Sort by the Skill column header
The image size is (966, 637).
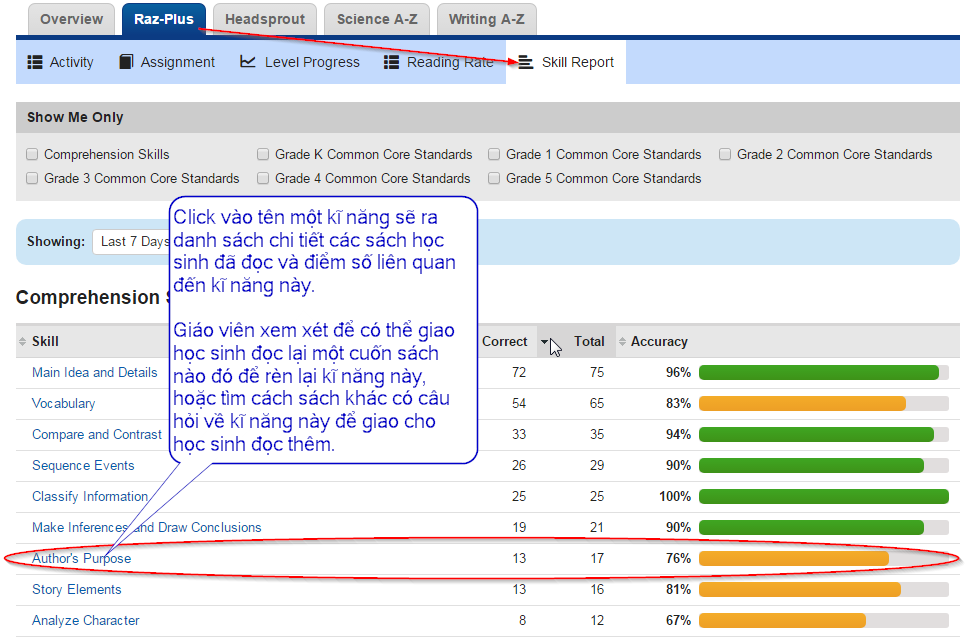tap(46, 341)
